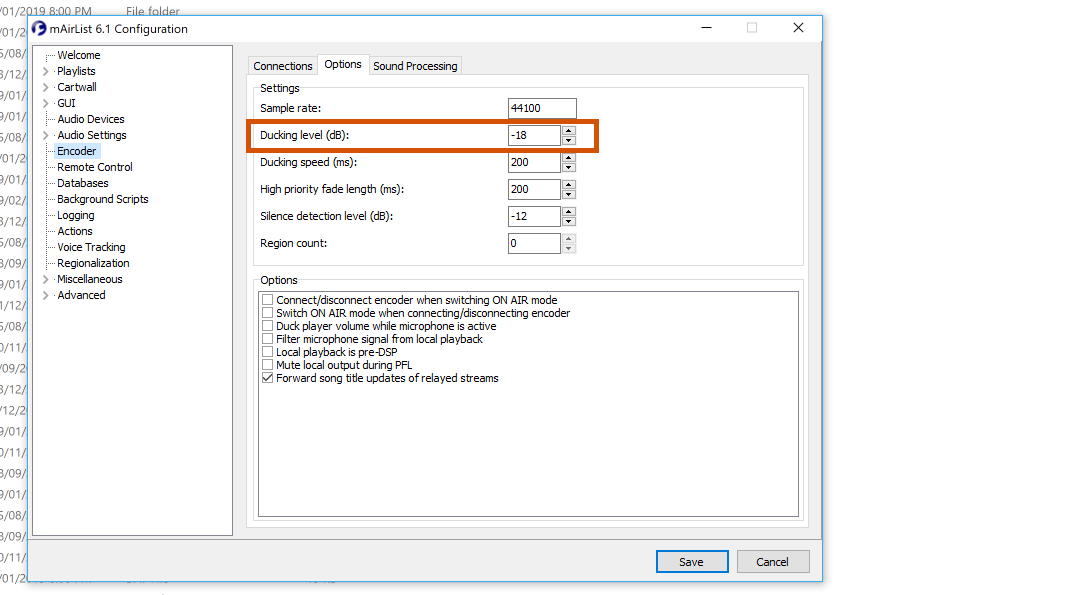The height and width of the screenshot is (595, 1081).
Task: Increase High priority fade length value
Action: (x=569, y=184)
